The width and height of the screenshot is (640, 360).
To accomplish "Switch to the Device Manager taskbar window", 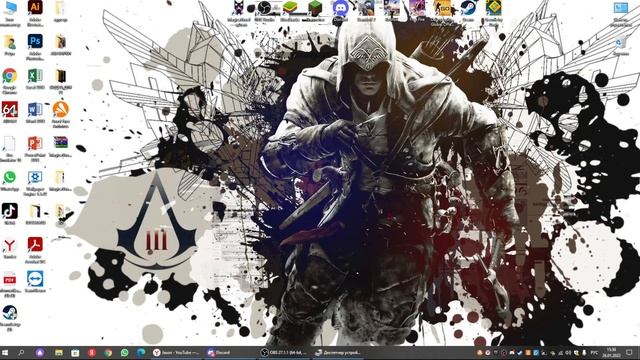I will tap(339, 352).
